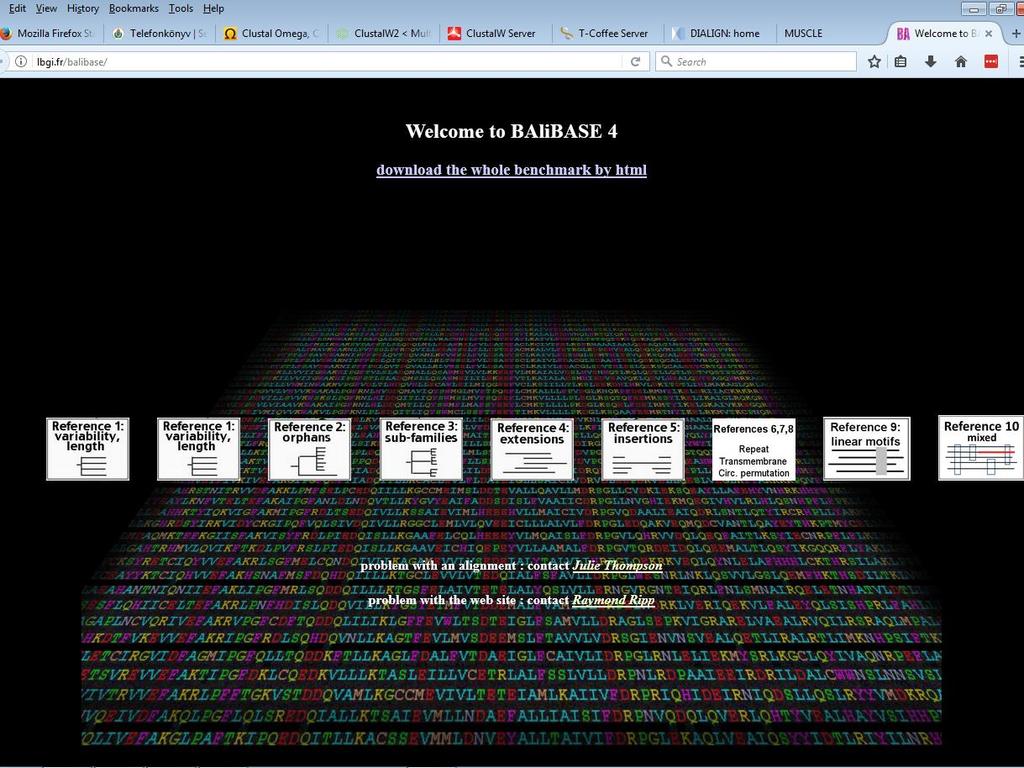Switch to the Mozilla Firefox Start tab

pyautogui.click(x=50, y=33)
